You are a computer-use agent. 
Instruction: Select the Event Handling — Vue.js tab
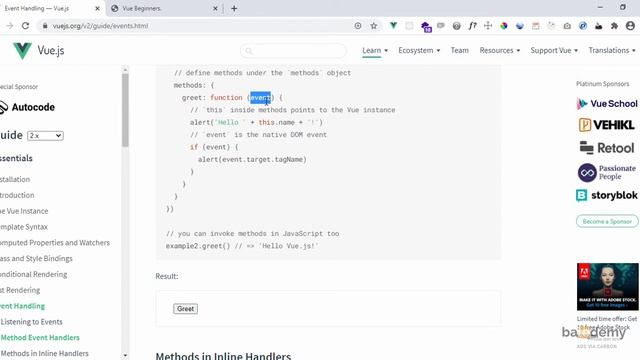tap(49, 8)
